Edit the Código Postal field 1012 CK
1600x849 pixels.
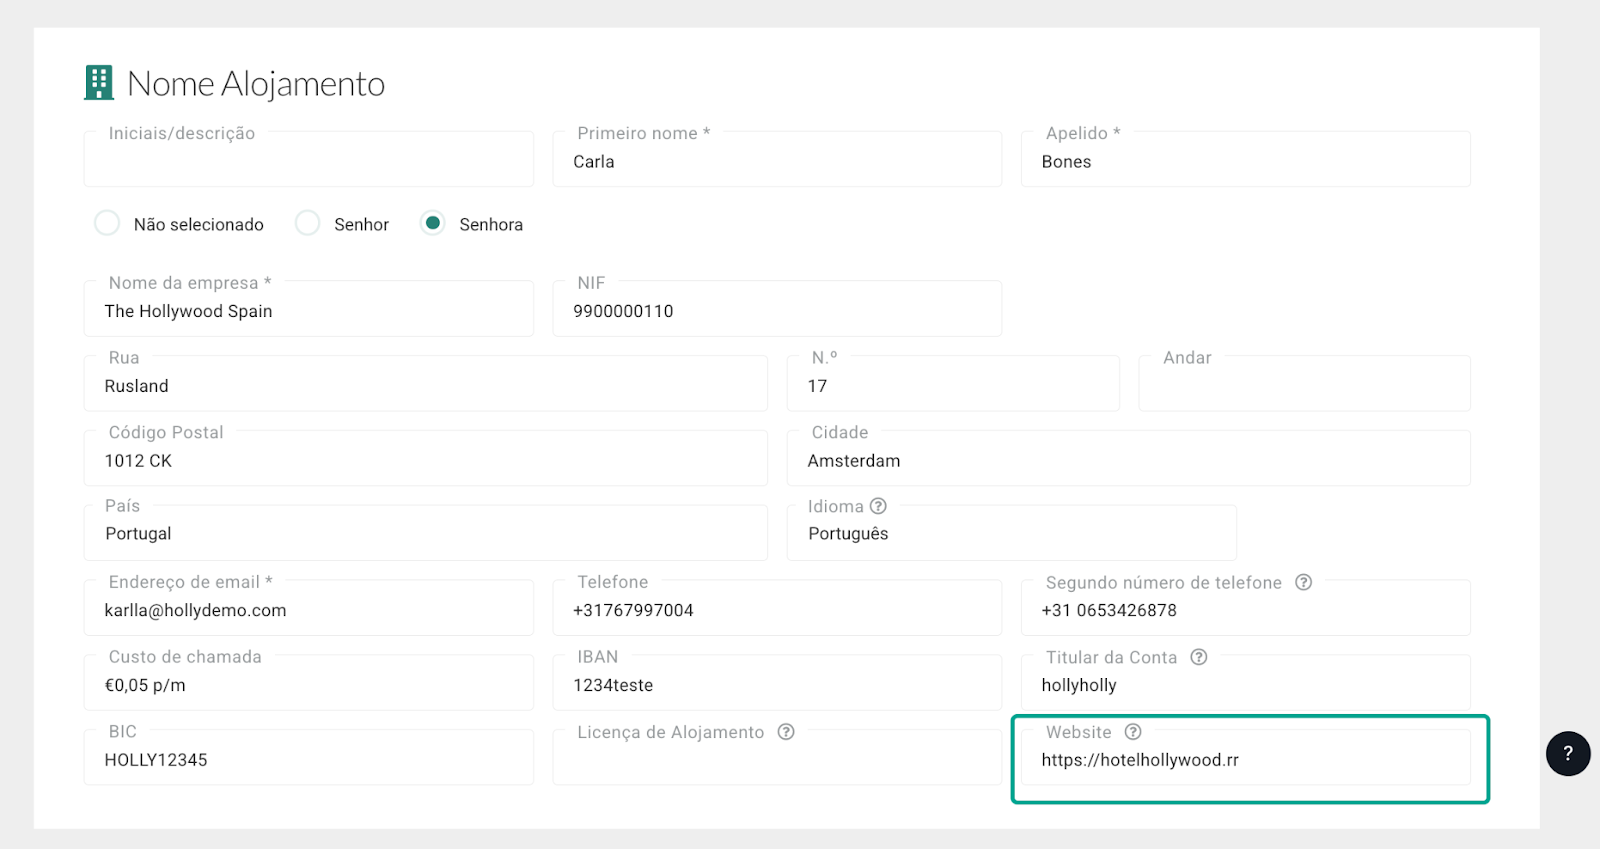[x=426, y=459]
